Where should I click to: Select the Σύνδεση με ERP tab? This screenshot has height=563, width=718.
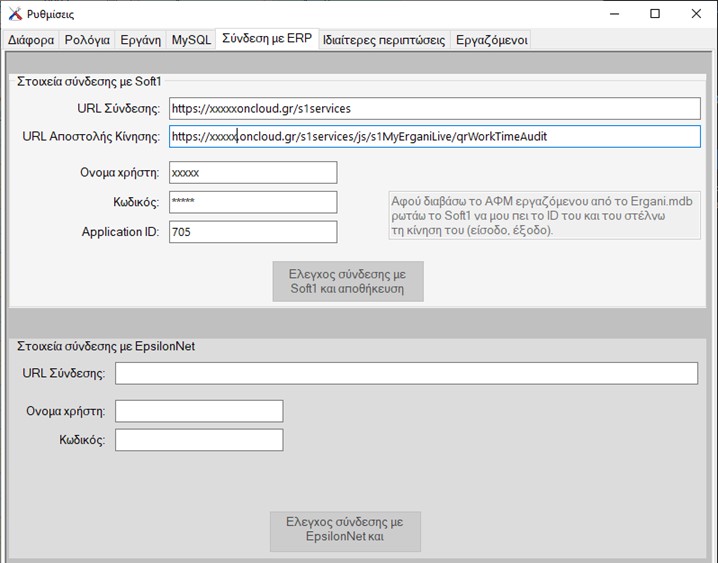tap(267, 39)
